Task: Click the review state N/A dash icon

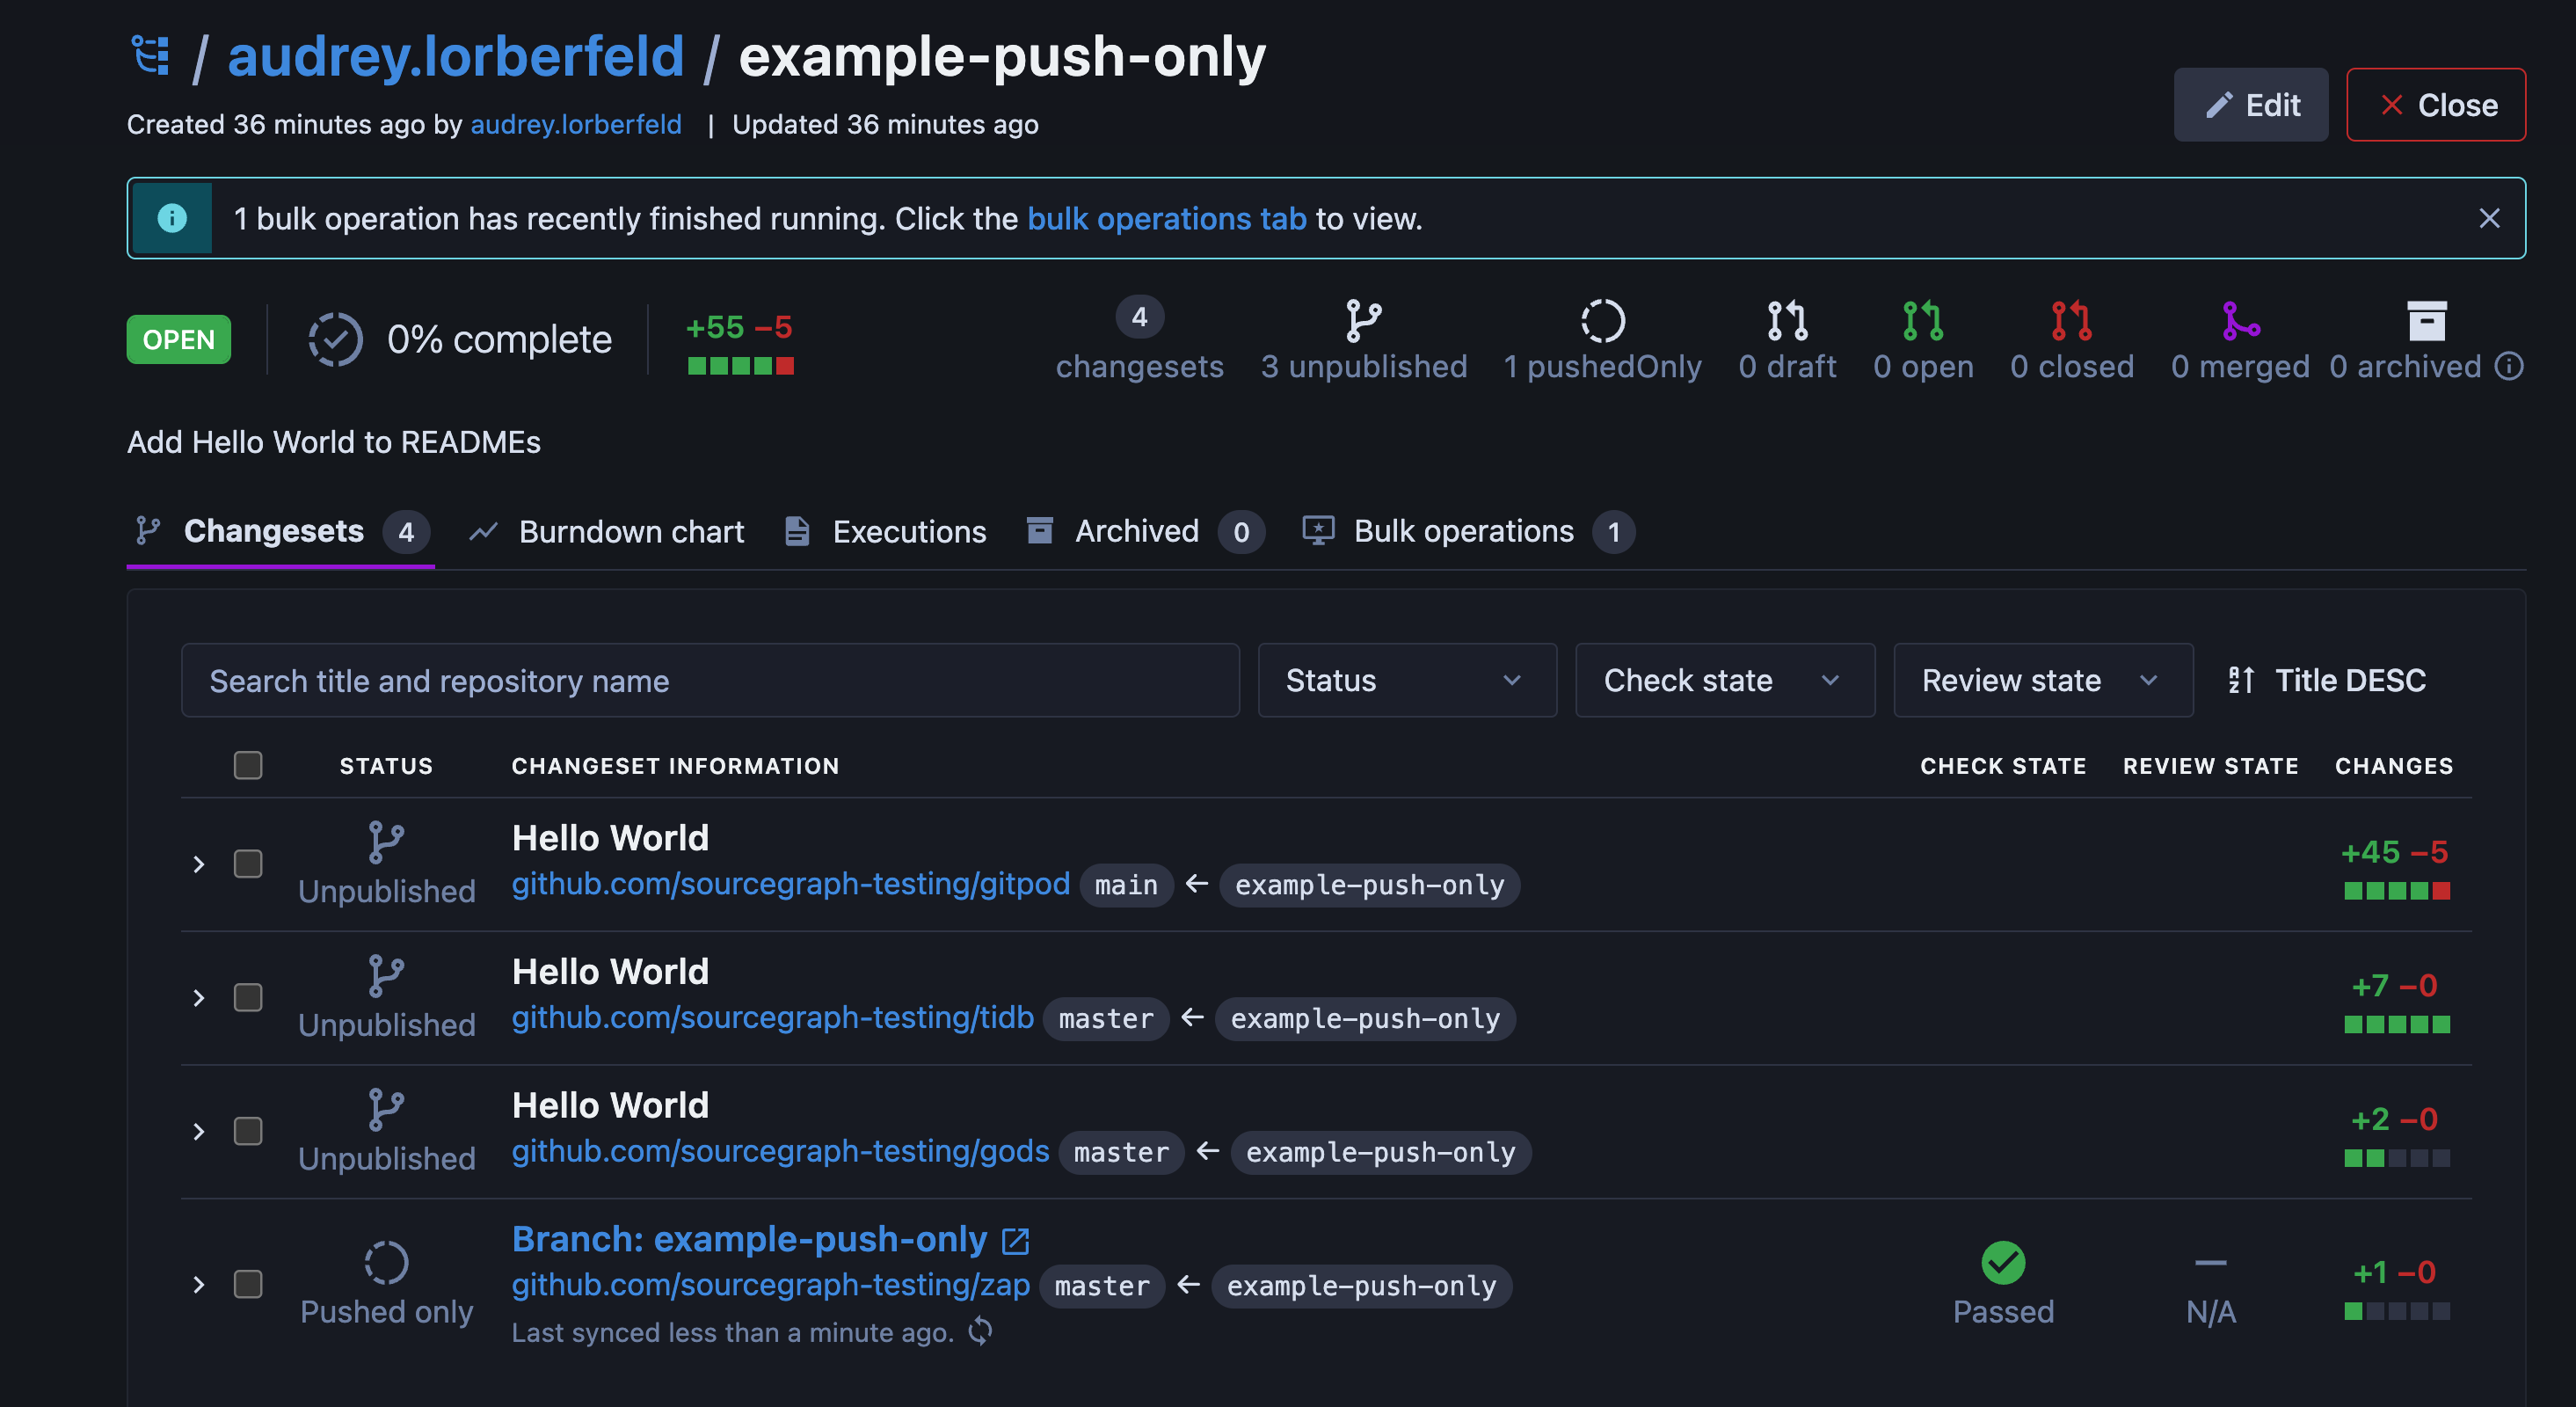Action: point(2210,1262)
